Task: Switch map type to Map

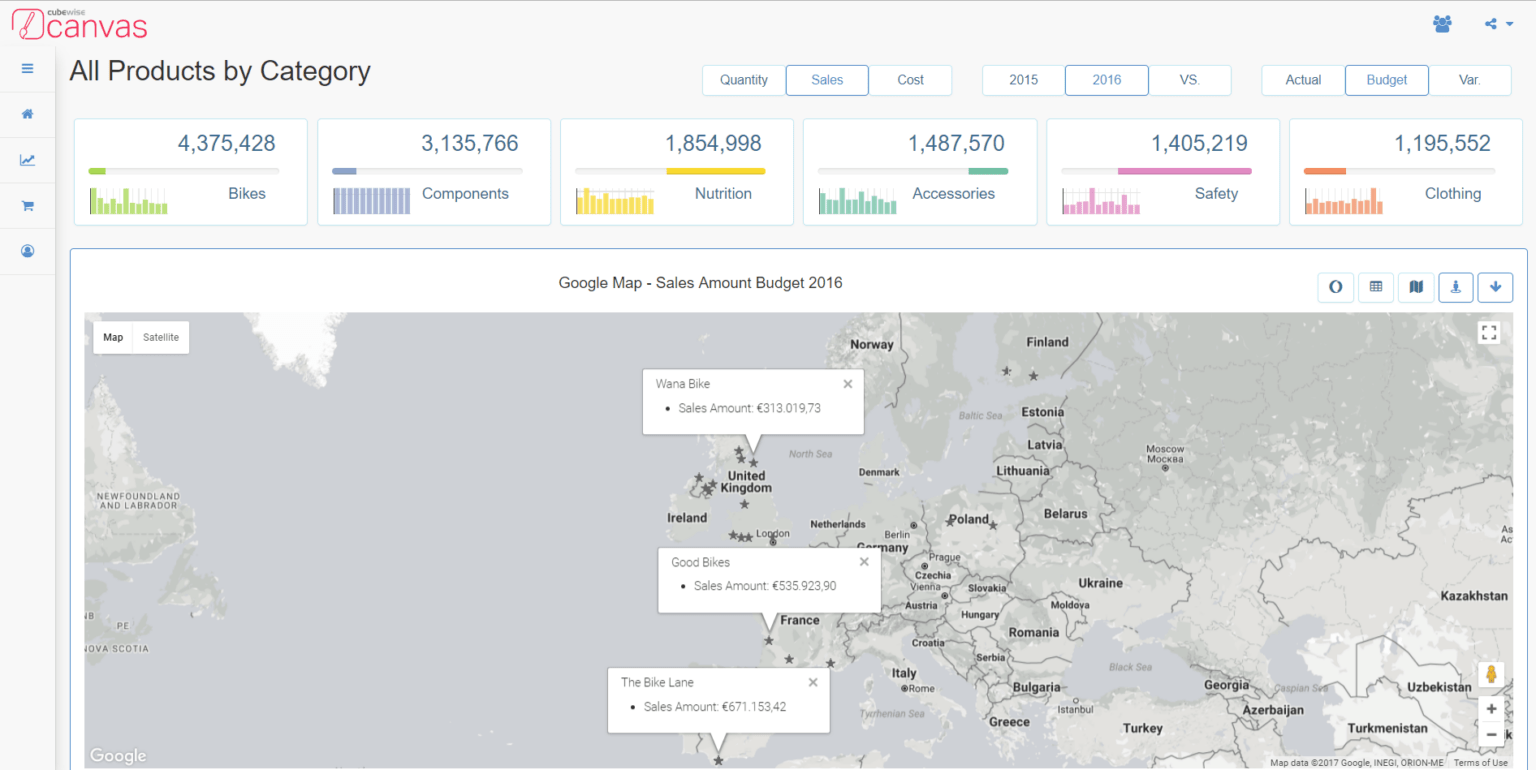Action: click(x=113, y=337)
